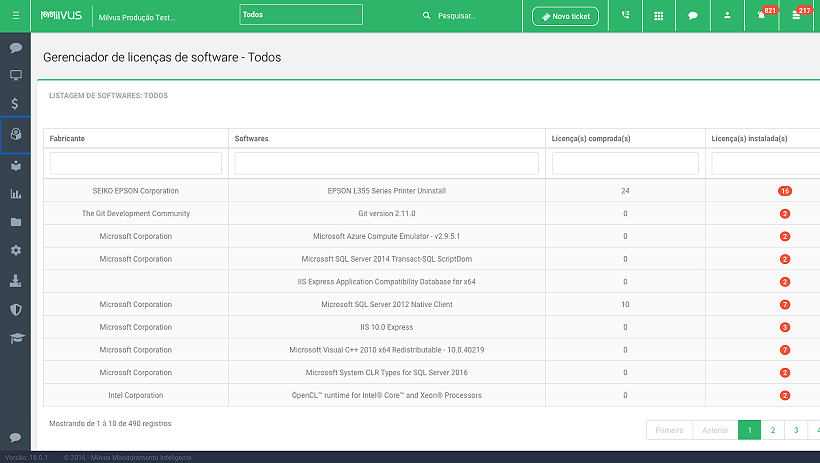Screen dimensions: 820x463
Task: Open the sidebar folder icon
Action: [x=16, y=222]
